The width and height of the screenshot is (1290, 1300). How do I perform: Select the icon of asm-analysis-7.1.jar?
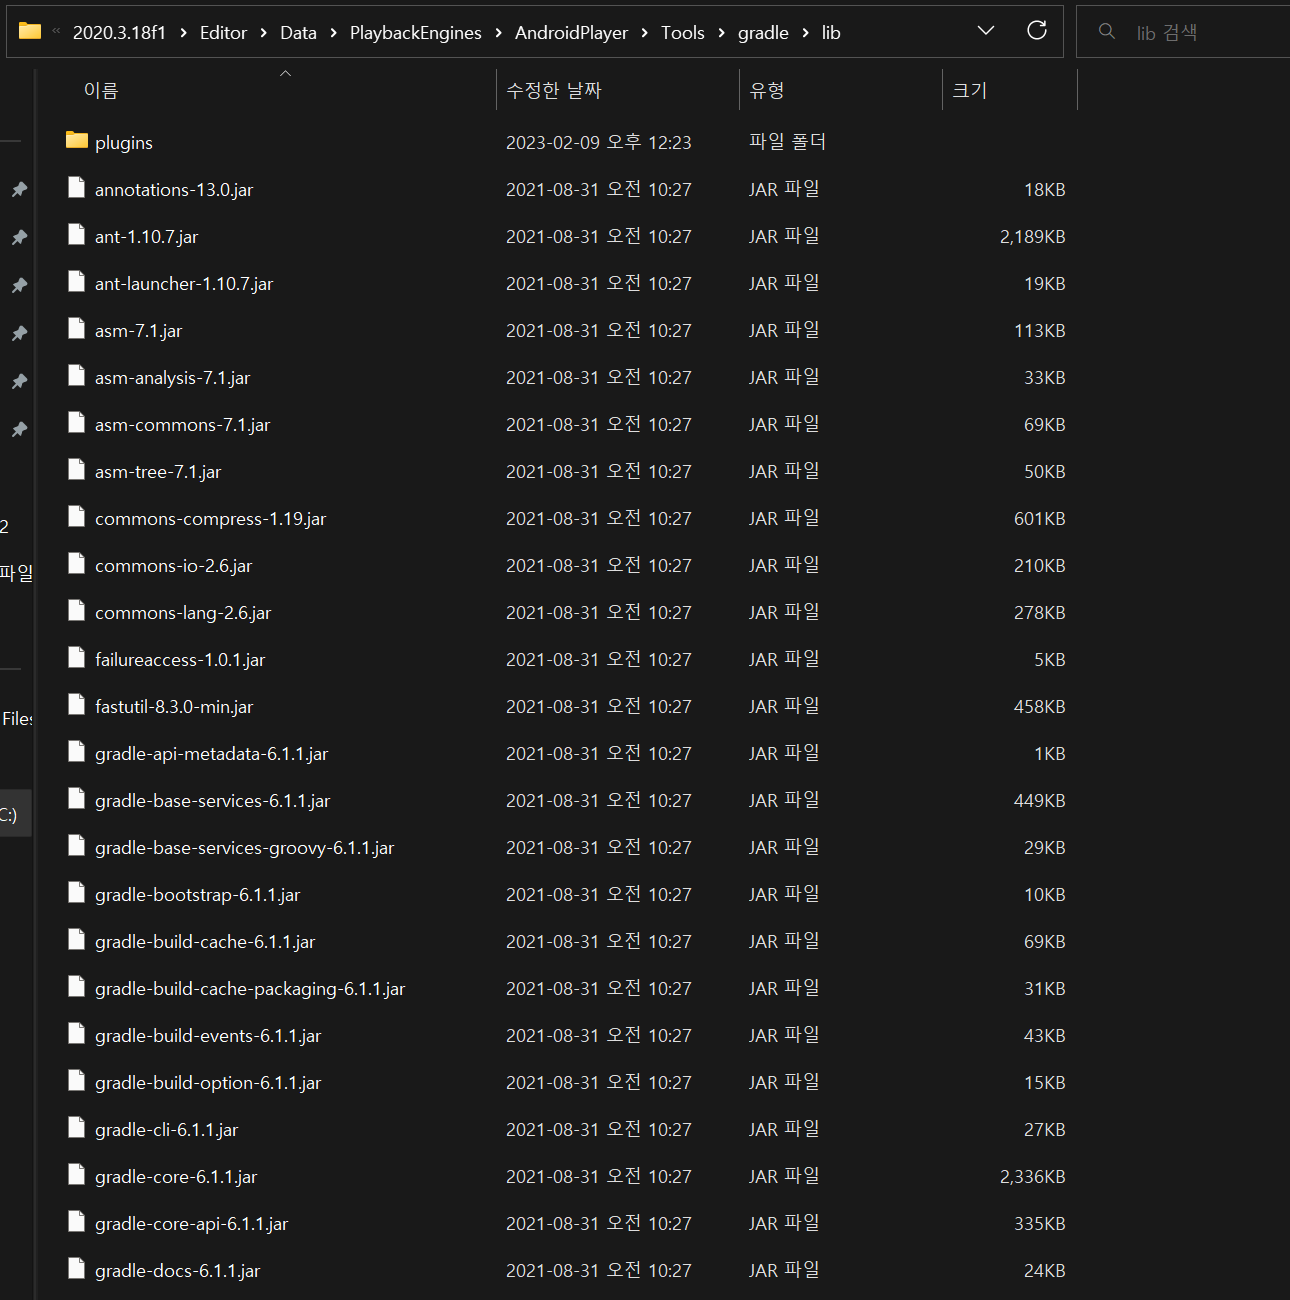[x=76, y=375]
